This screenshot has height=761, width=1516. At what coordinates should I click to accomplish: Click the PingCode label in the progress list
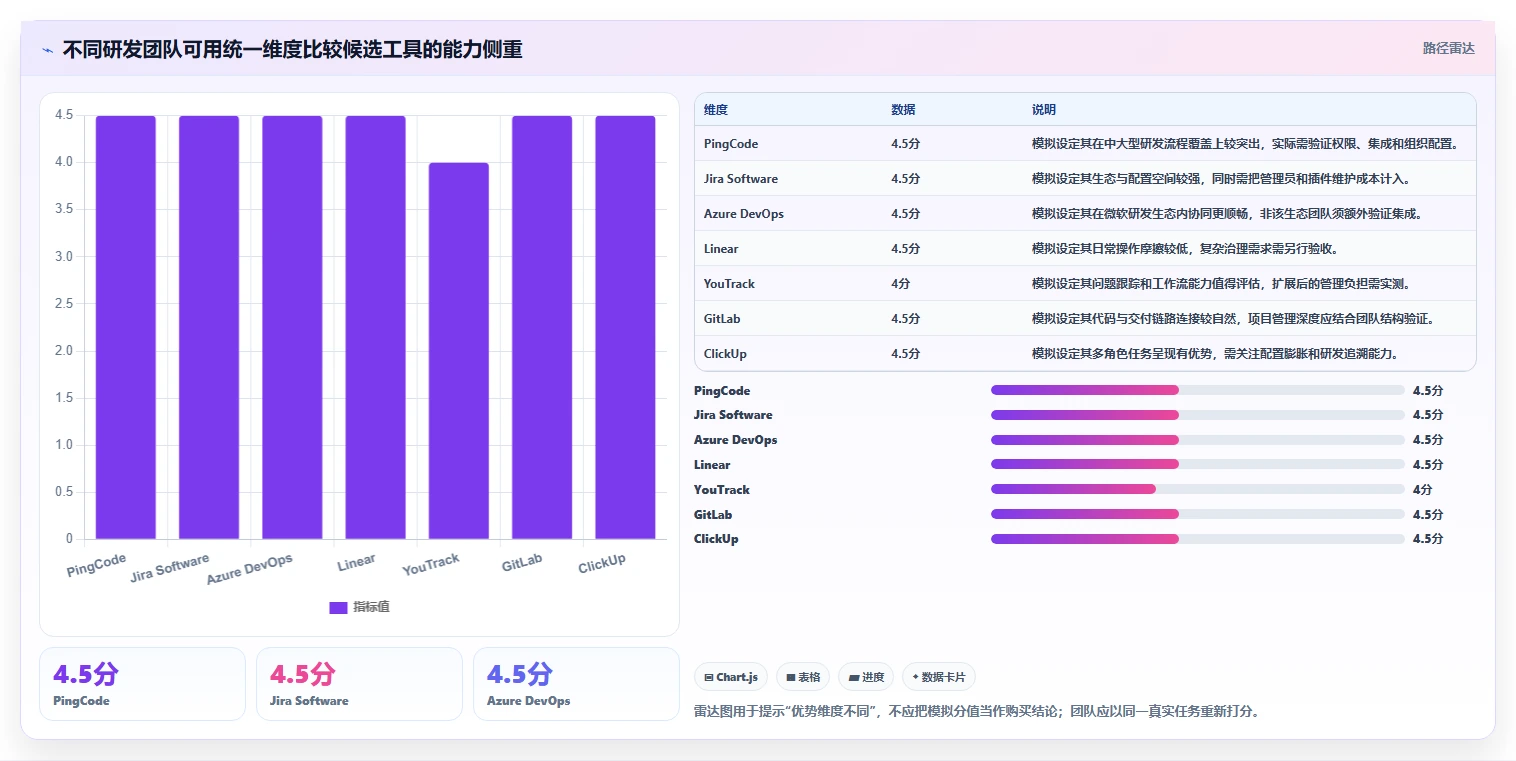pos(722,391)
